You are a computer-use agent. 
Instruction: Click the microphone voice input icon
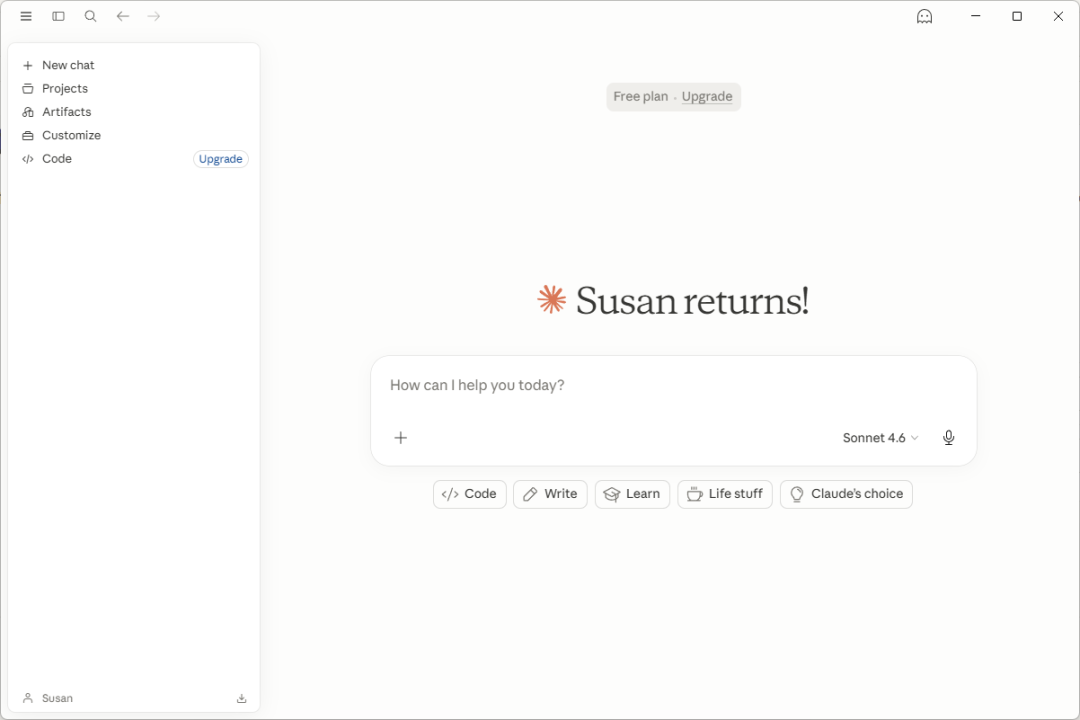tap(948, 438)
